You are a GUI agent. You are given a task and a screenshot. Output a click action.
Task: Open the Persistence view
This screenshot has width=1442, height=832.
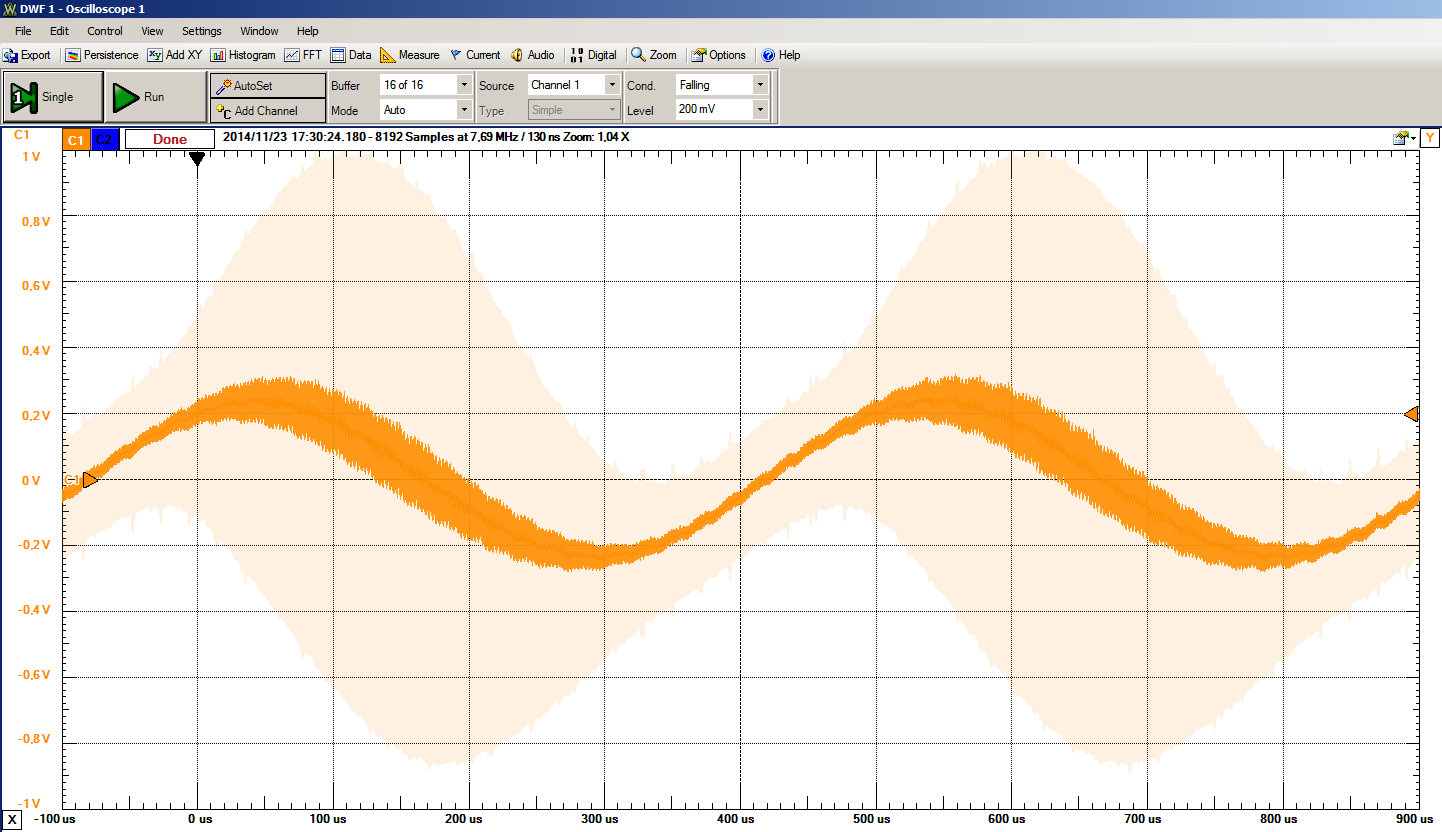coord(102,55)
